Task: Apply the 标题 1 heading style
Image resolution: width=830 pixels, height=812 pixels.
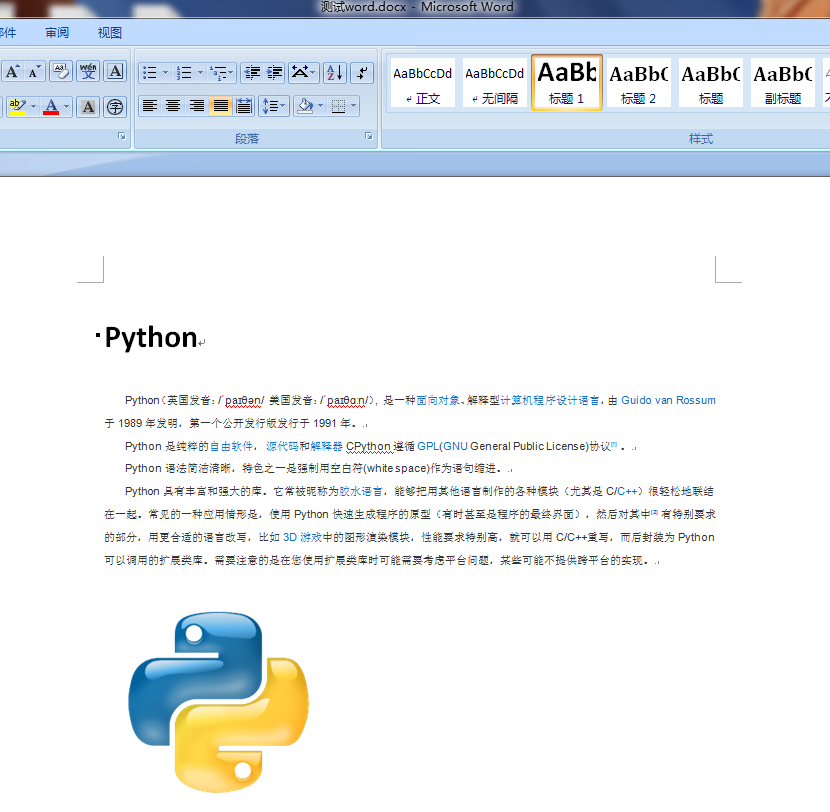Action: click(566, 83)
